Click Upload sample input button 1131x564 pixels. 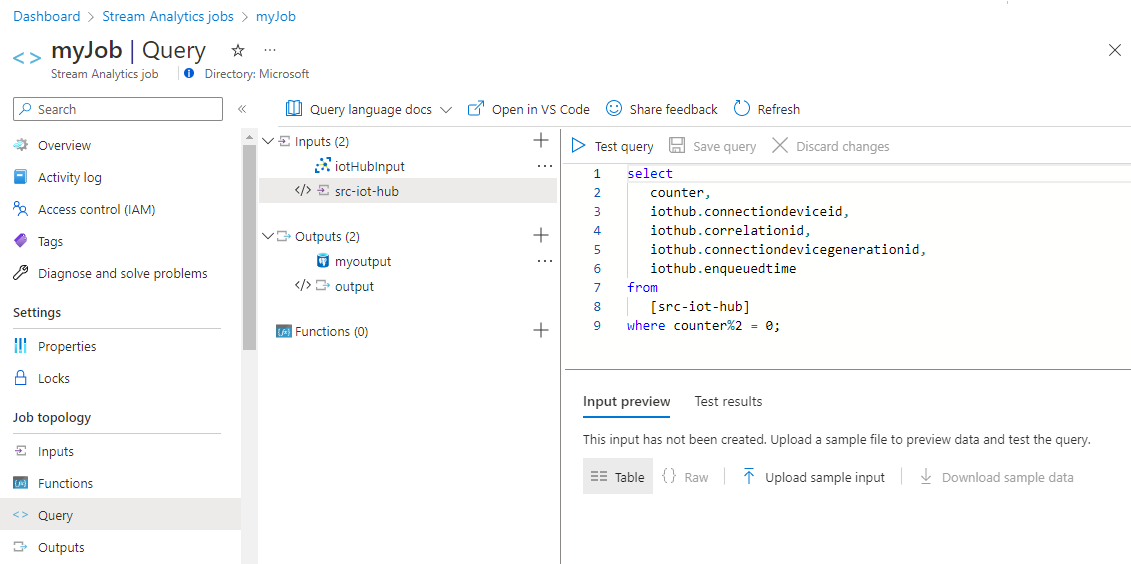[813, 477]
